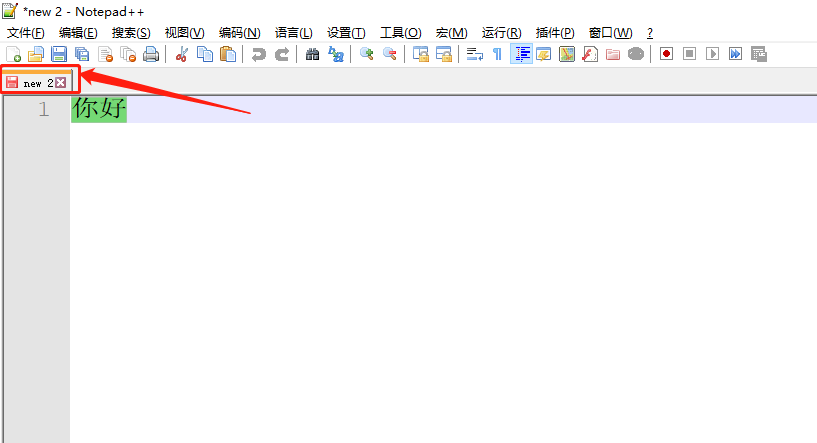The height and width of the screenshot is (443, 817).
Task: Redo the edit via toolbar arrow
Action: 282,54
